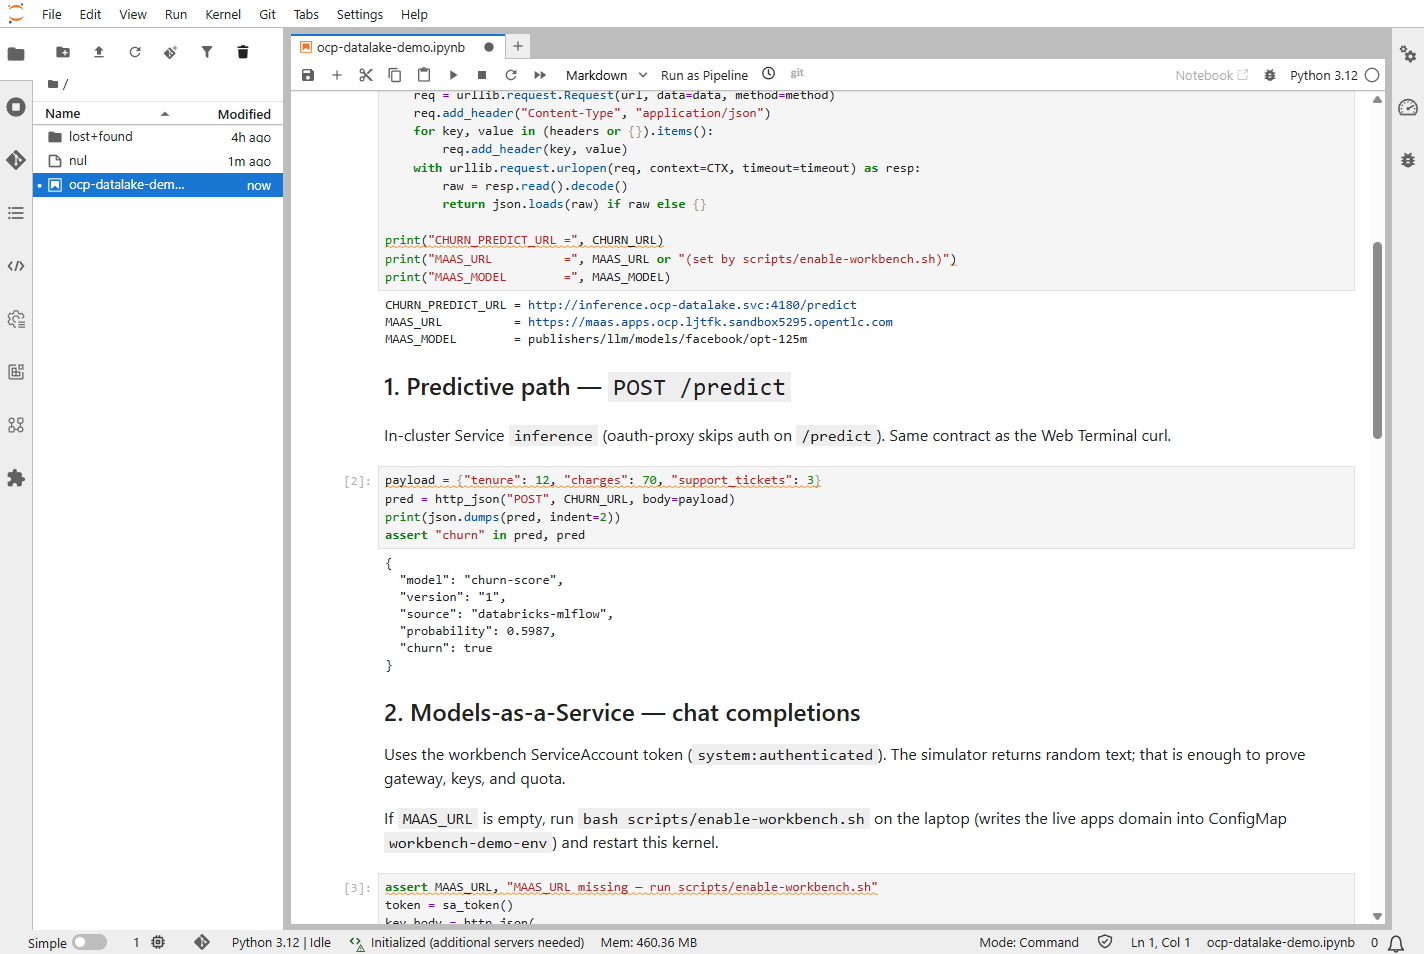Open notifications bell in status bar
The width and height of the screenshot is (1424, 954).
coord(1396,942)
